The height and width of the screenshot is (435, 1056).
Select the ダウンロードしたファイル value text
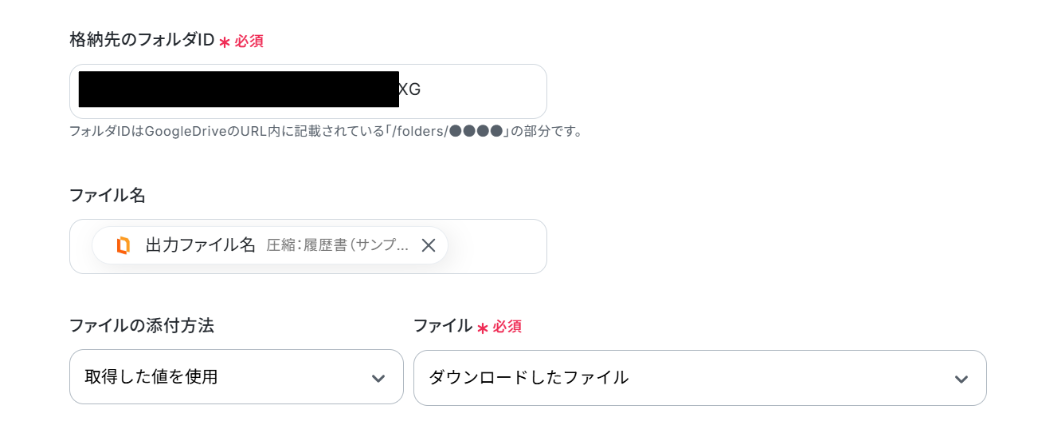(x=528, y=378)
